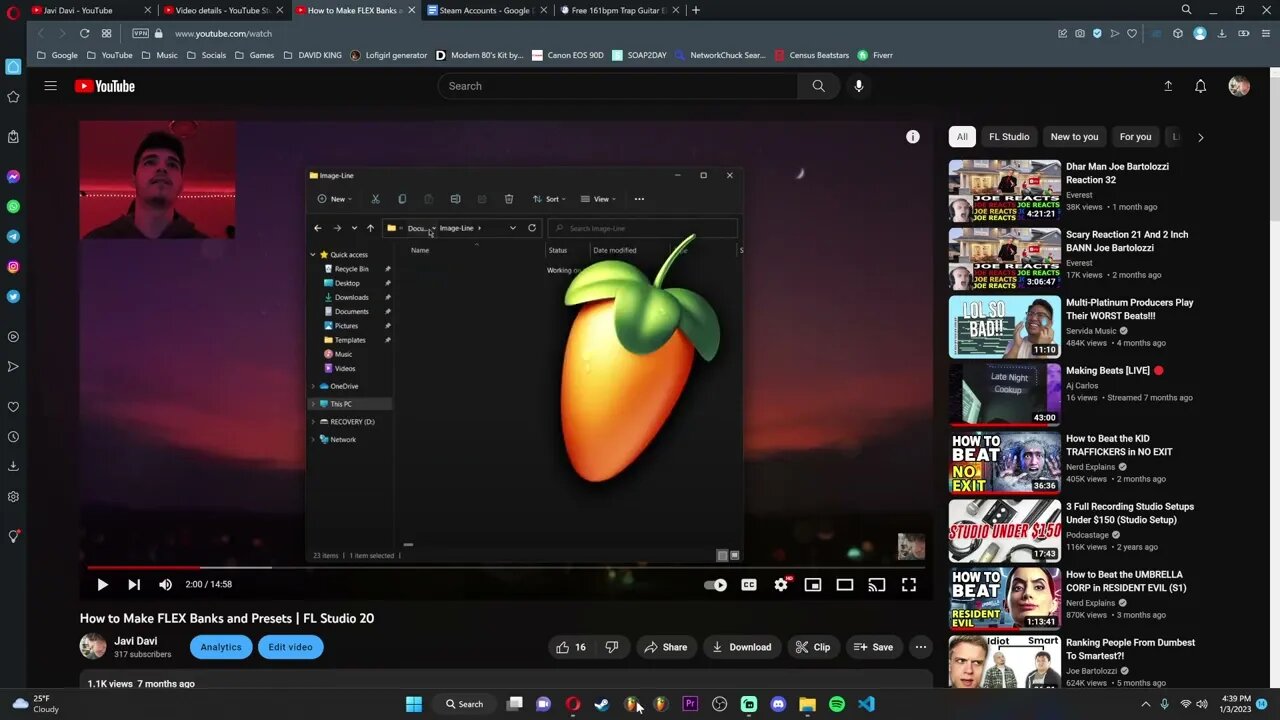Switch to Video details YouTube Studio tab
This screenshot has height=720, width=1280.
click(x=224, y=10)
